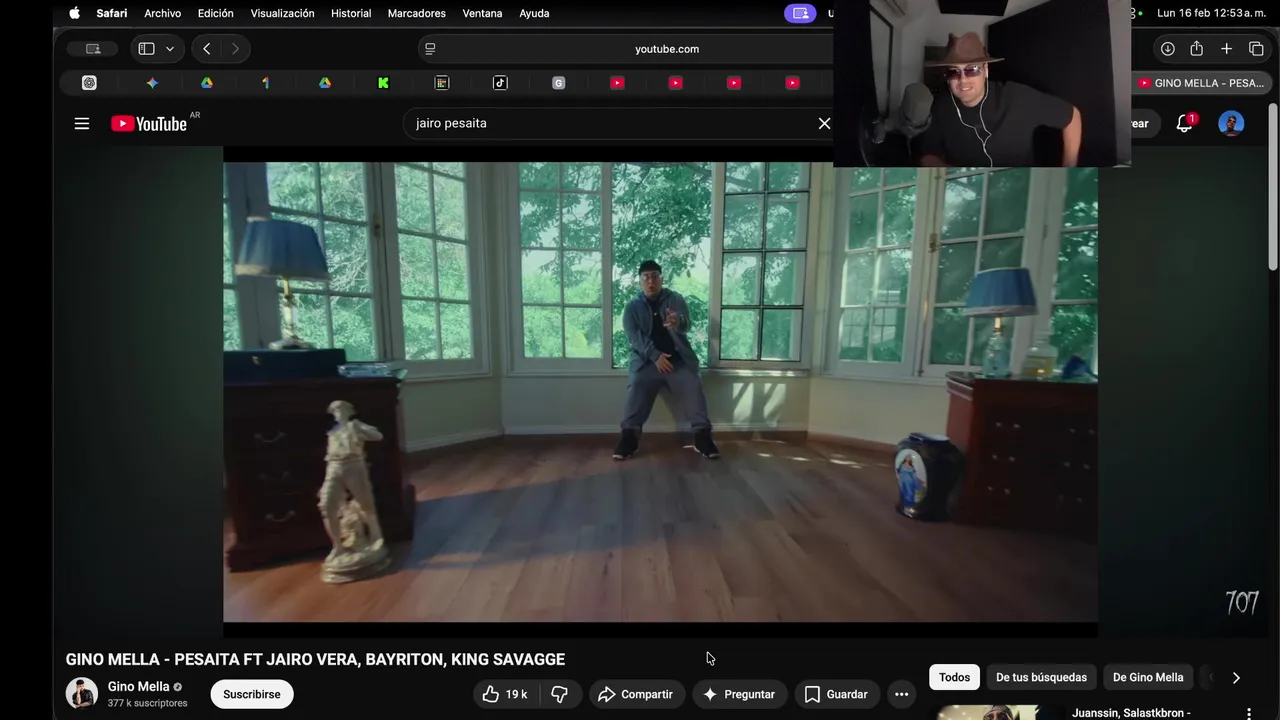Open the Gemini sparkle bookmark
1280x720 pixels.
(152, 83)
